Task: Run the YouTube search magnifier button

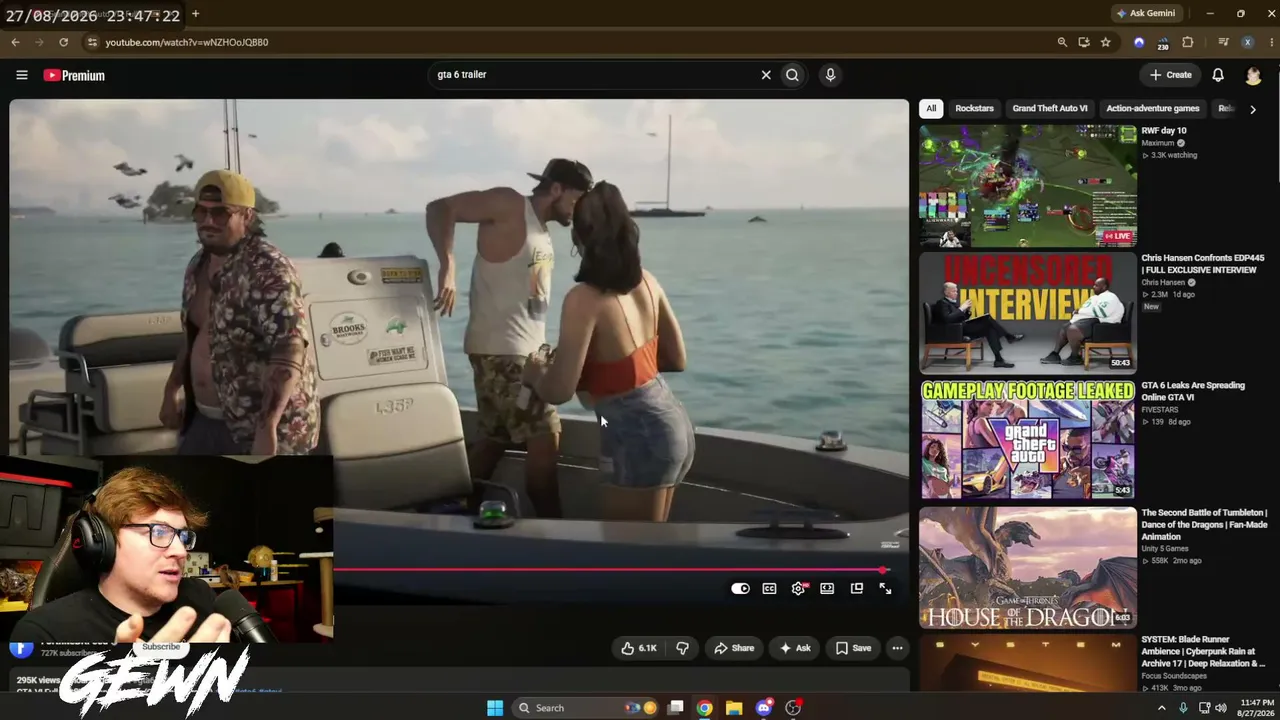Action: coord(792,75)
